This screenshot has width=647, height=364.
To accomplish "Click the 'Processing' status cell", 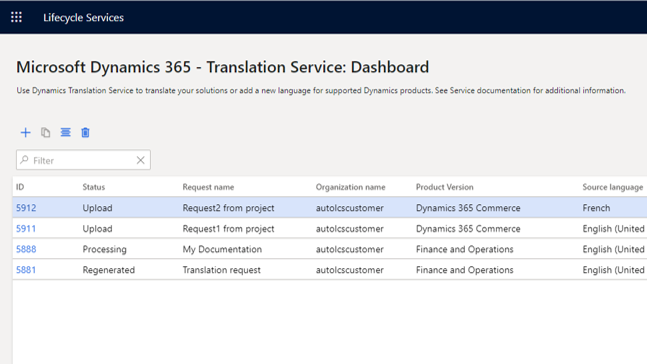I will [104, 249].
